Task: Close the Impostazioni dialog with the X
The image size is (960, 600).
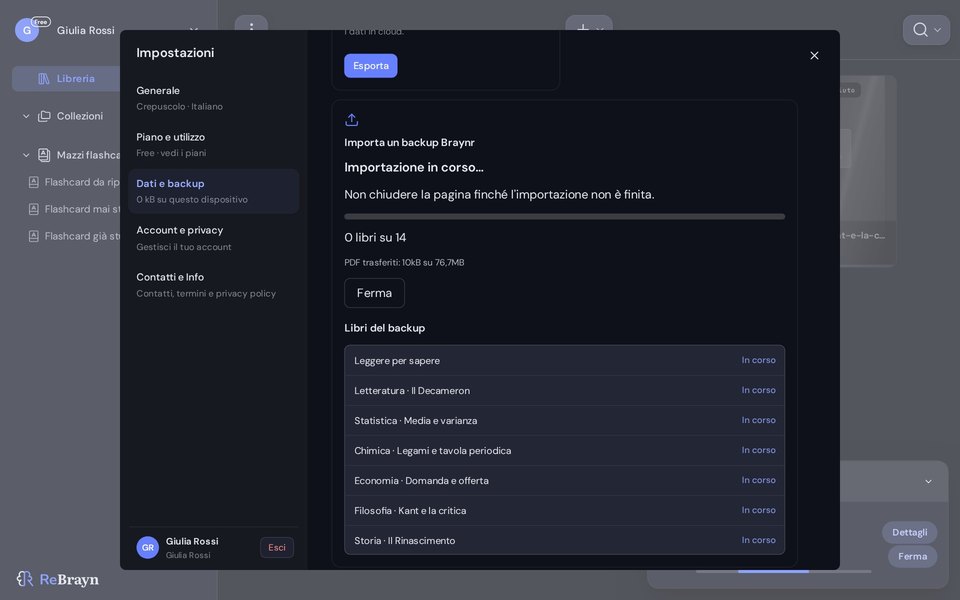Action: click(814, 56)
